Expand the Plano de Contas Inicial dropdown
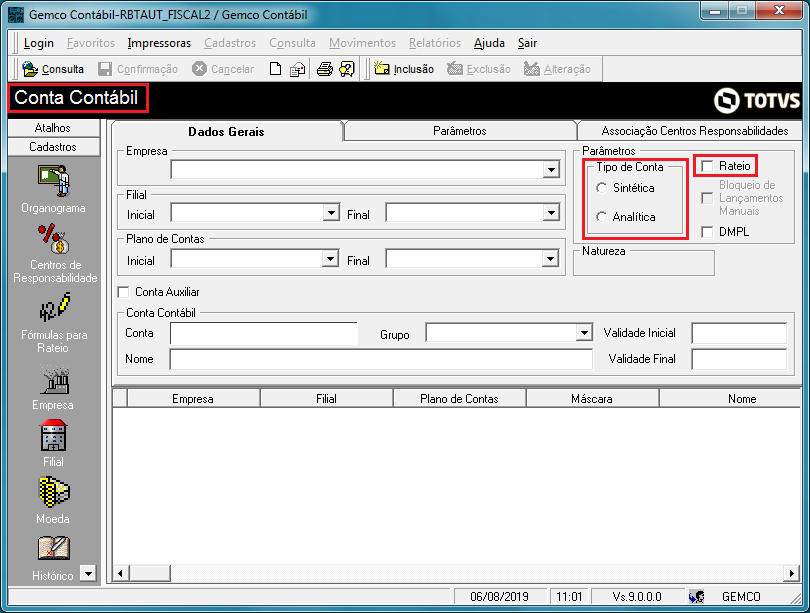Image resolution: width=810 pixels, height=613 pixels. click(330, 258)
